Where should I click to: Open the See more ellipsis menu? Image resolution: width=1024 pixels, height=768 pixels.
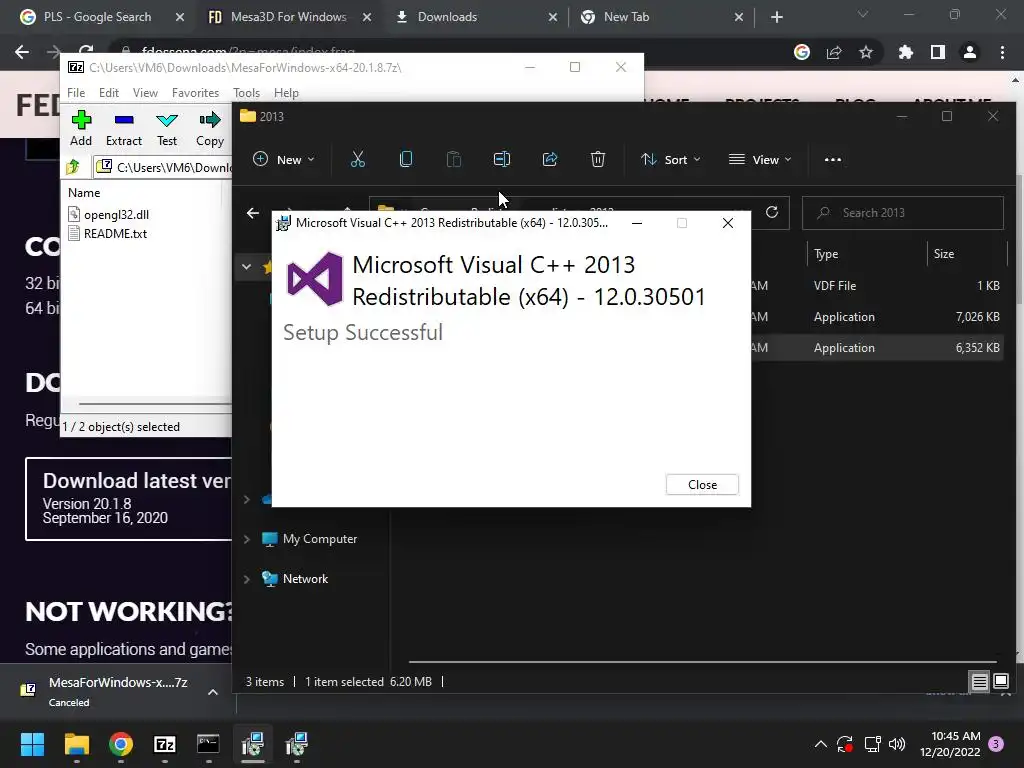[833, 159]
